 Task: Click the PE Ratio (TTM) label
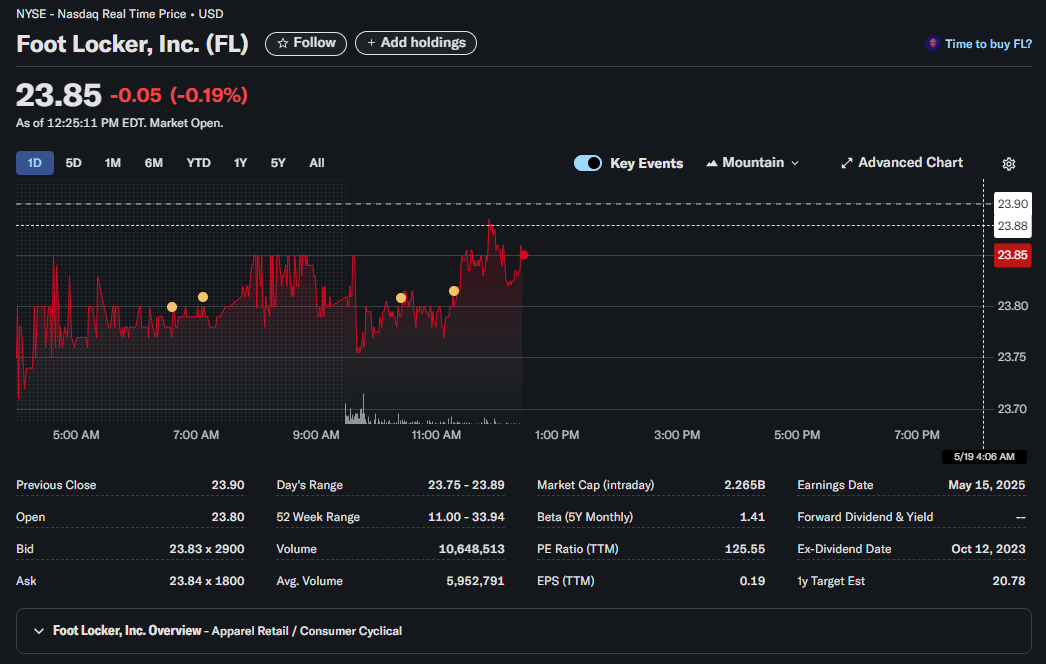578,549
